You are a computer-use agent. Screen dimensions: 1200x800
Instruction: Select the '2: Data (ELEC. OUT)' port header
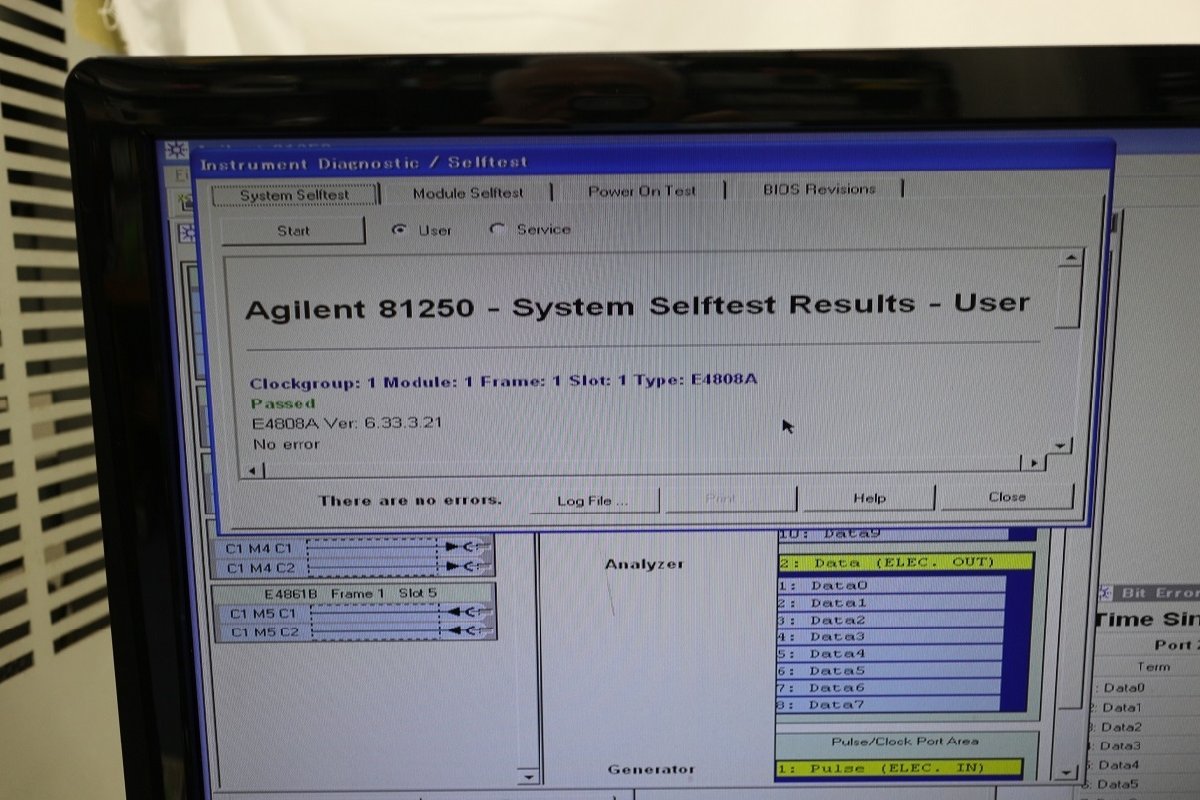click(904, 562)
